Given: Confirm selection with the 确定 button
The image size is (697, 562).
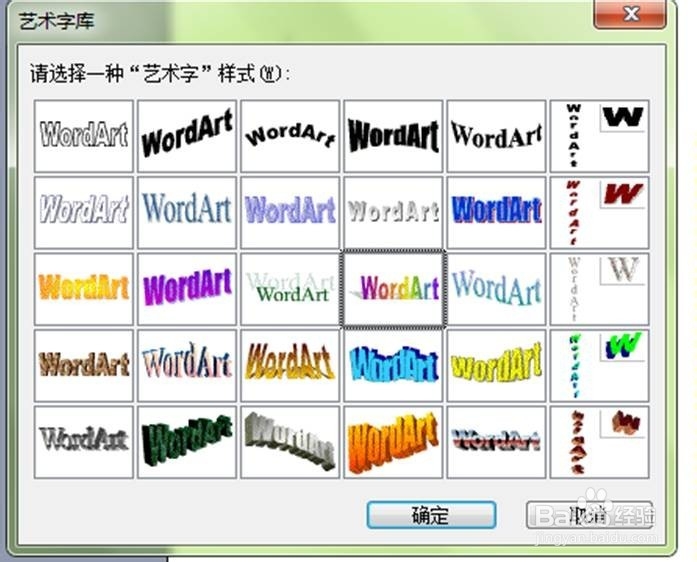Looking at the screenshot, I should coord(431,515).
